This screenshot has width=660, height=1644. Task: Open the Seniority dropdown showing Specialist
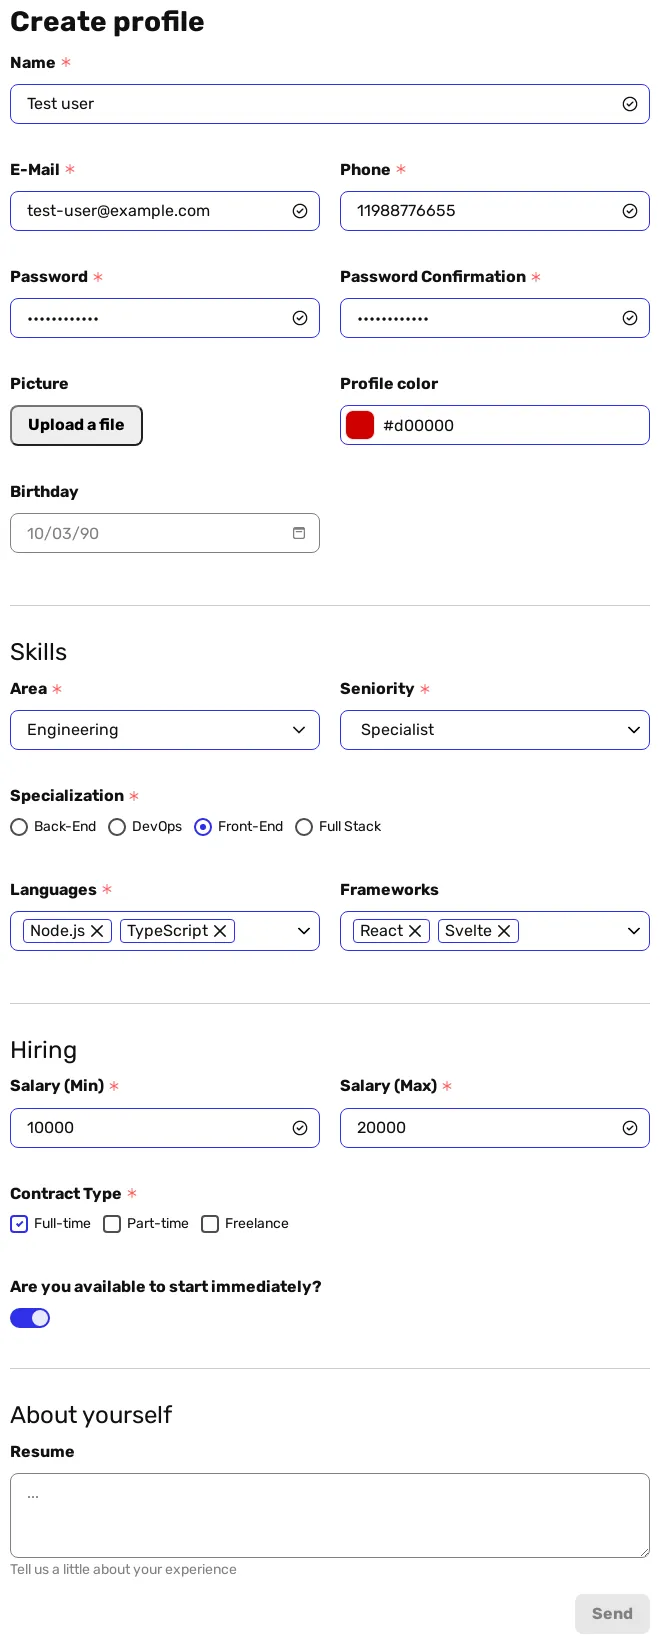(x=495, y=730)
